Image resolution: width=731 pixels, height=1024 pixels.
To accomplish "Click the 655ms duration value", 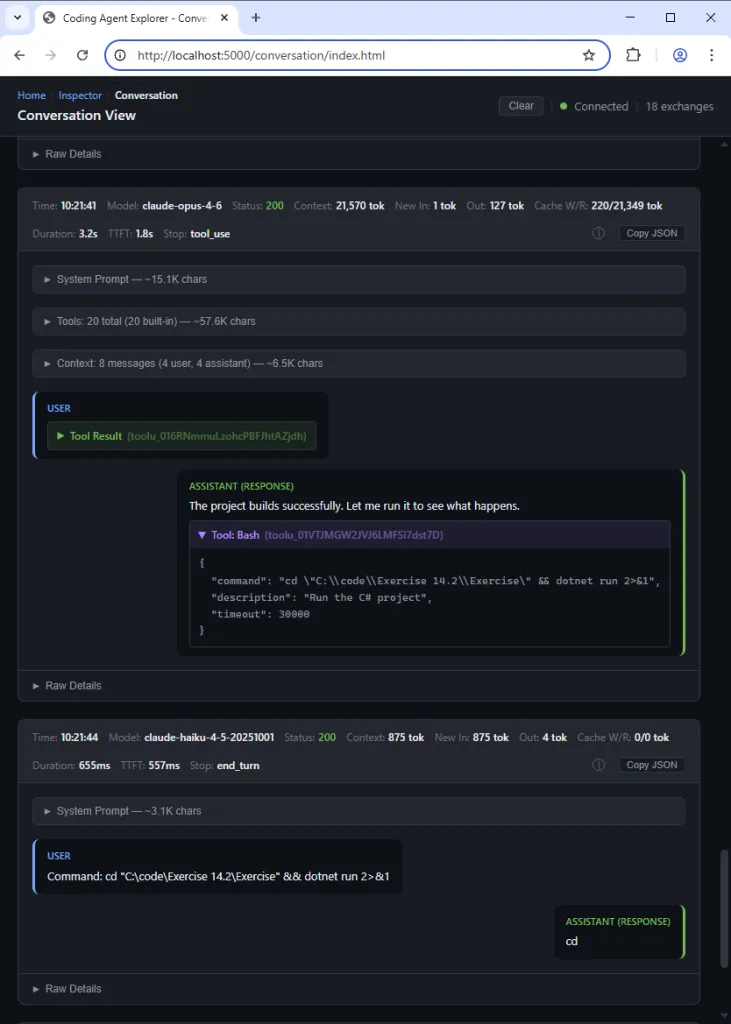I will (95, 765).
